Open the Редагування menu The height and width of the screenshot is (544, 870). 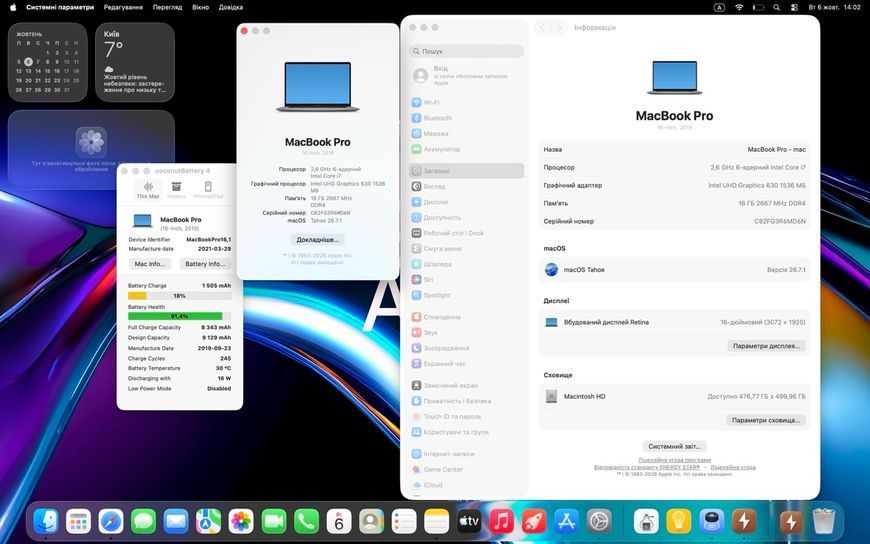coord(123,7)
